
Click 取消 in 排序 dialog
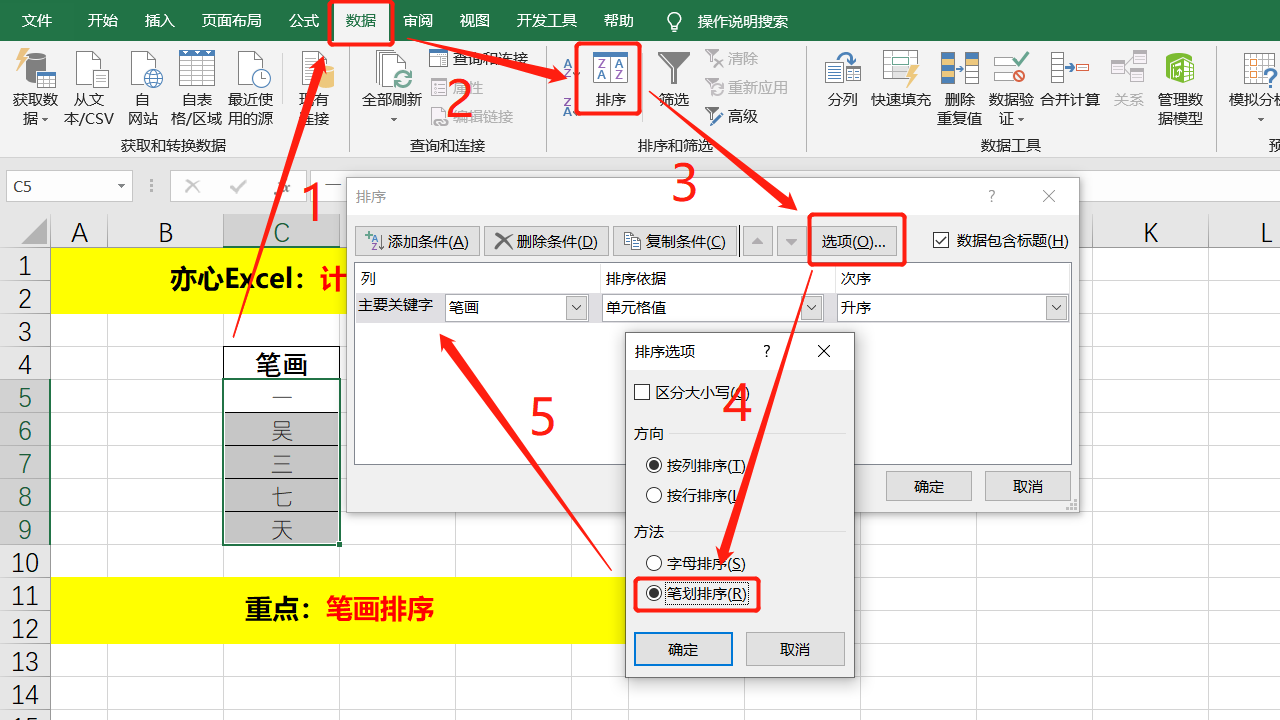(1028, 486)
